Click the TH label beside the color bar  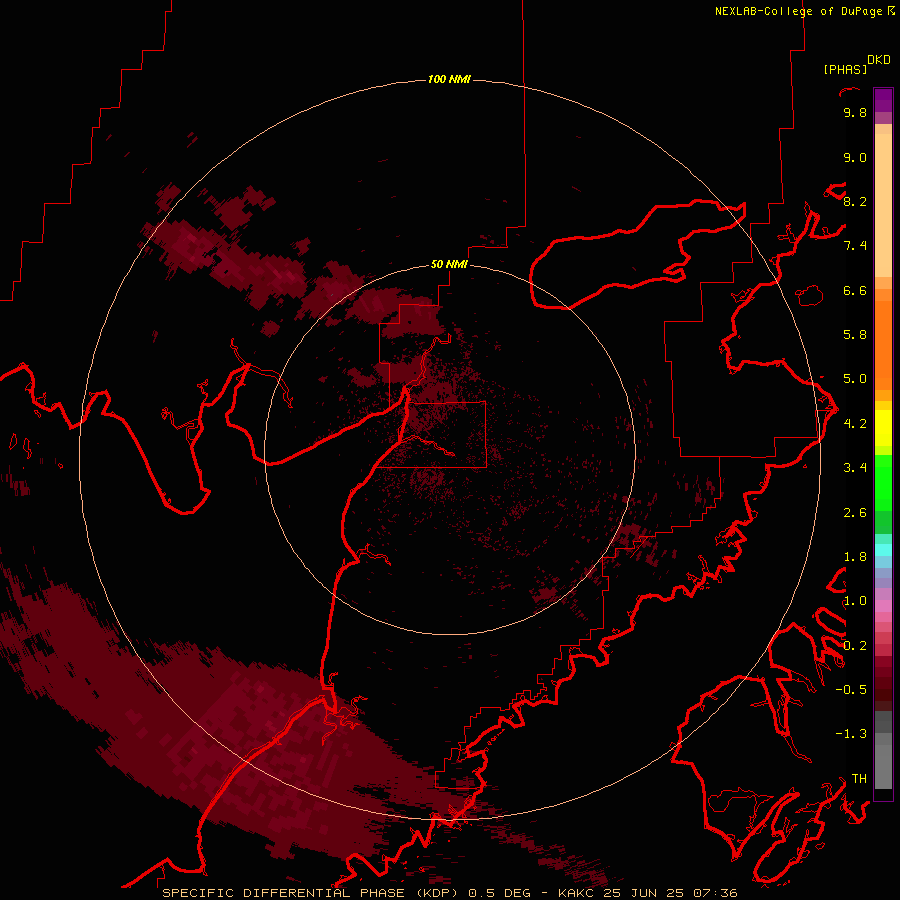click(x=859, y=779)
